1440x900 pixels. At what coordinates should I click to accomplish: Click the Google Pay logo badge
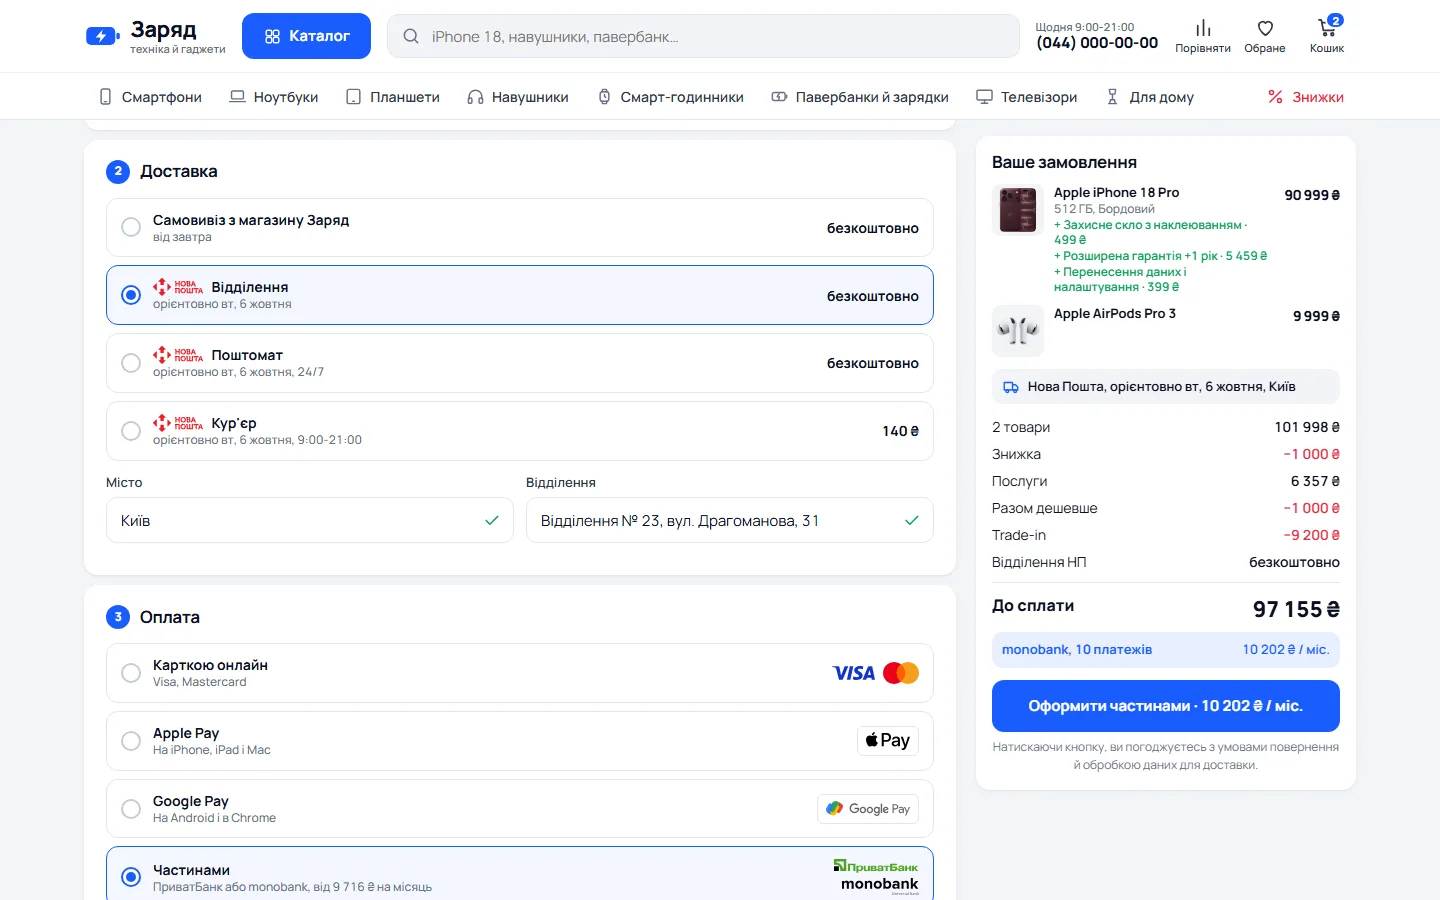point(868,809)
